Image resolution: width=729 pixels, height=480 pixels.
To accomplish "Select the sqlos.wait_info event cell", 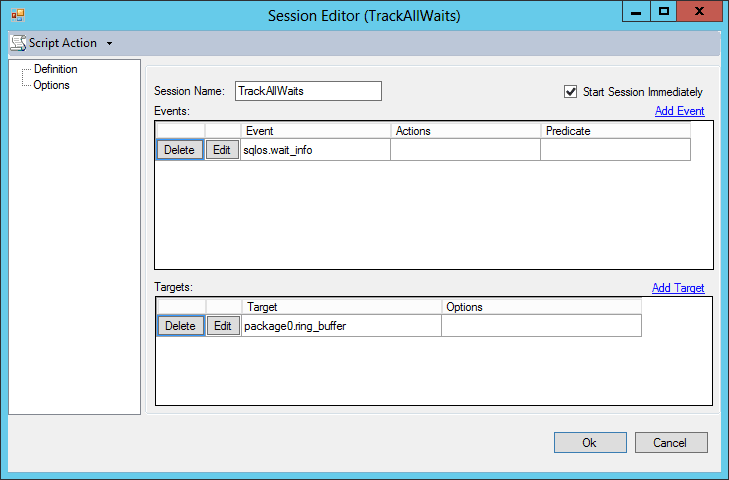I will [x=315, y=150].
